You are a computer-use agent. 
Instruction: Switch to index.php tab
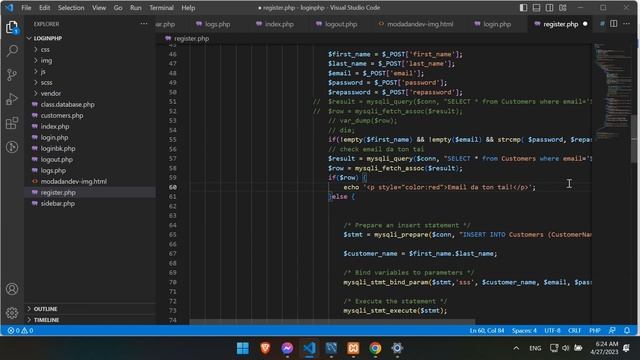(275, 24)
